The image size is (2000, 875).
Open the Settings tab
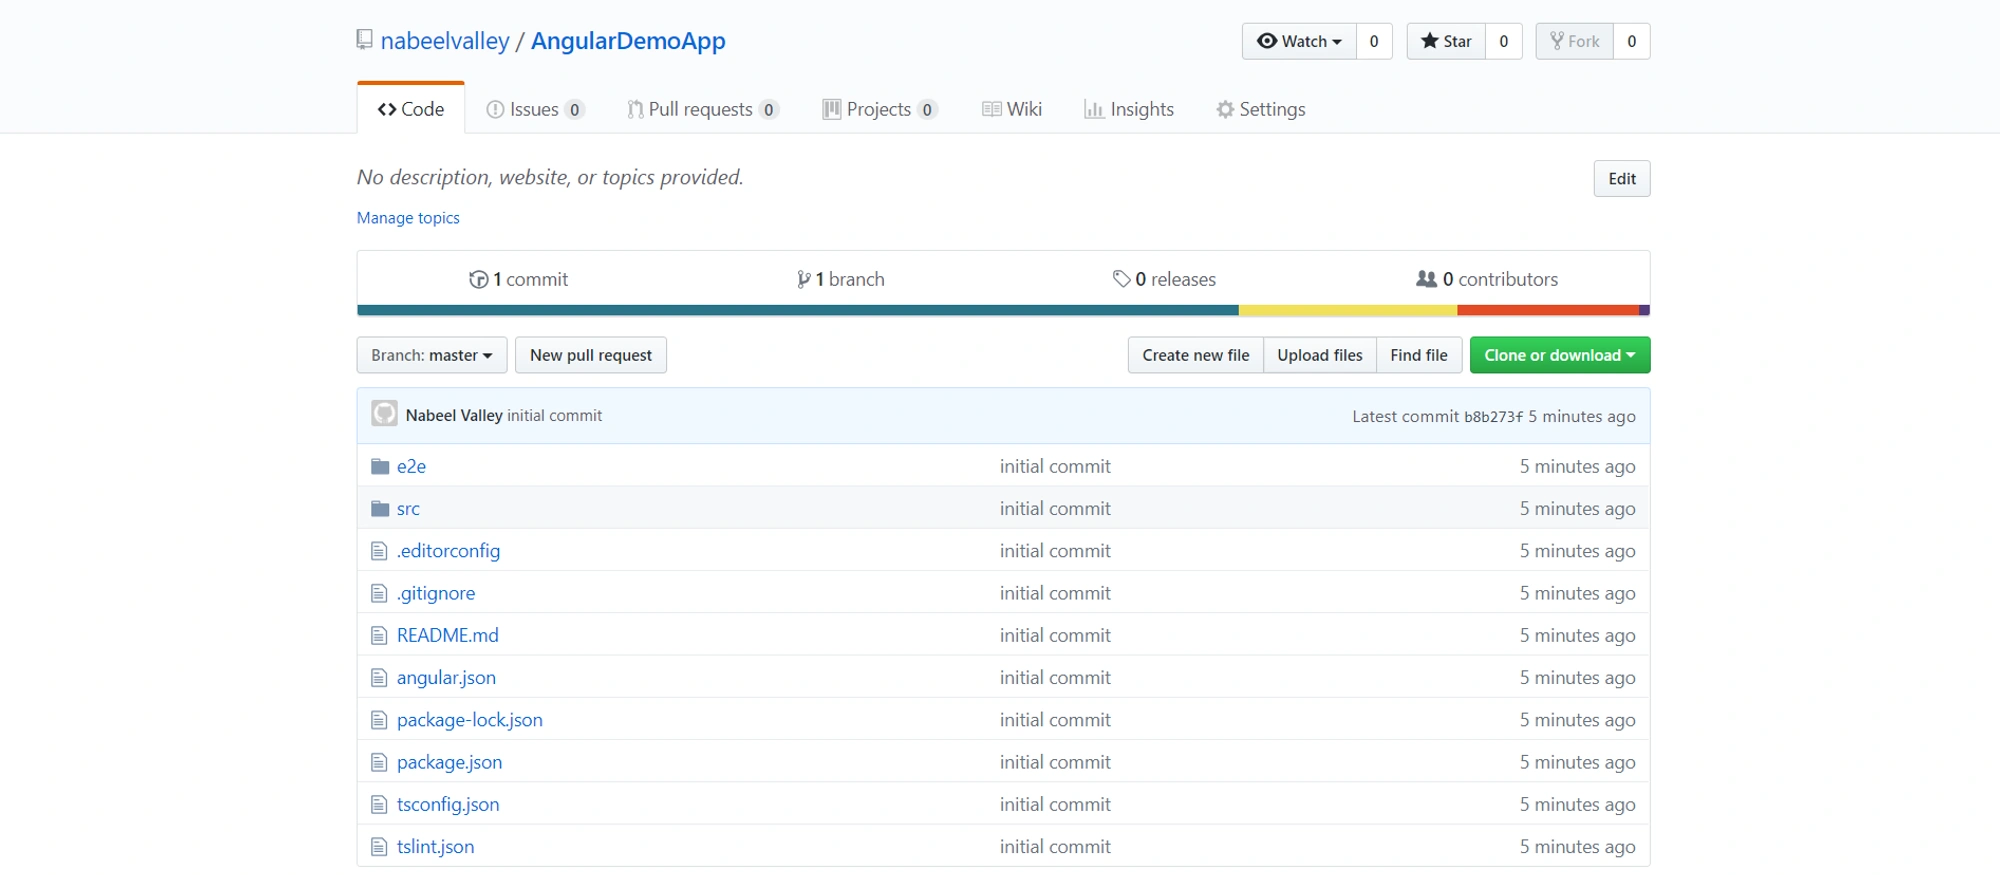tap(1261, 110)
